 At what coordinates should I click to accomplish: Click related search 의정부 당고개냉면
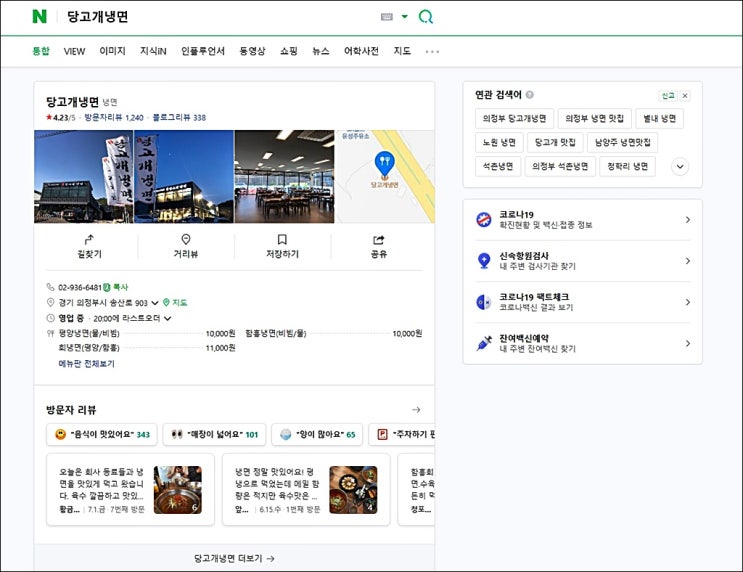(514, 118)
